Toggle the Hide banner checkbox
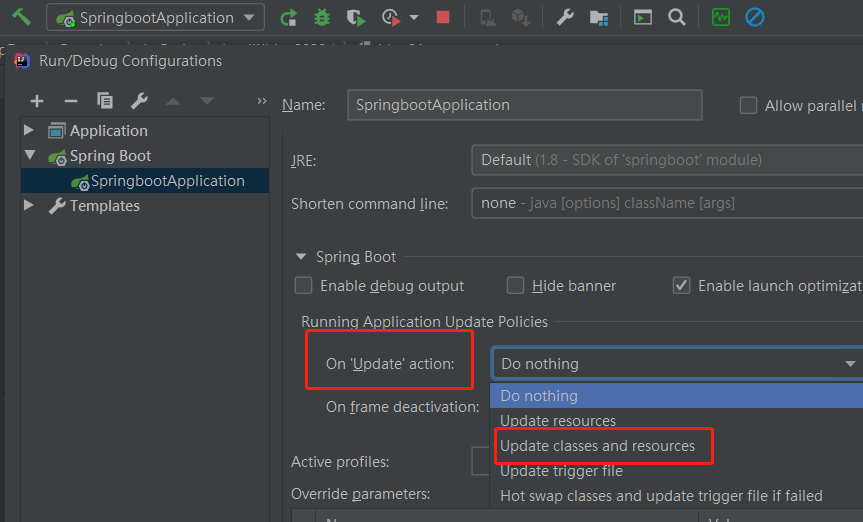Image resolution: width=863 pixels, height=522 pixels. 515,286
